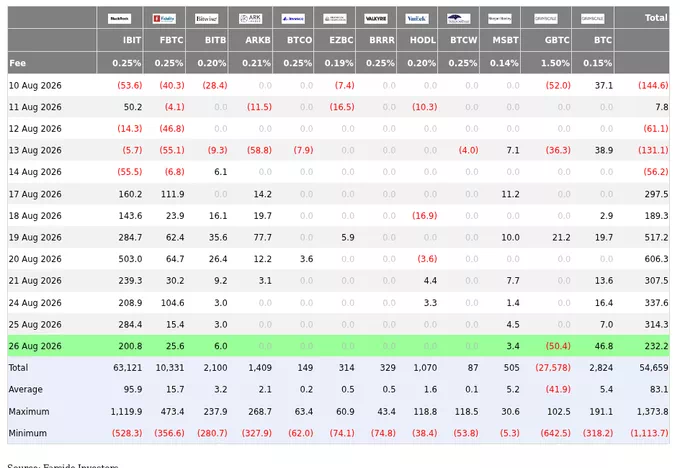Click the VanEck logo above HODL
This screenshot has height=468, width=680.
pyautogui.click(x=417, y=19)
